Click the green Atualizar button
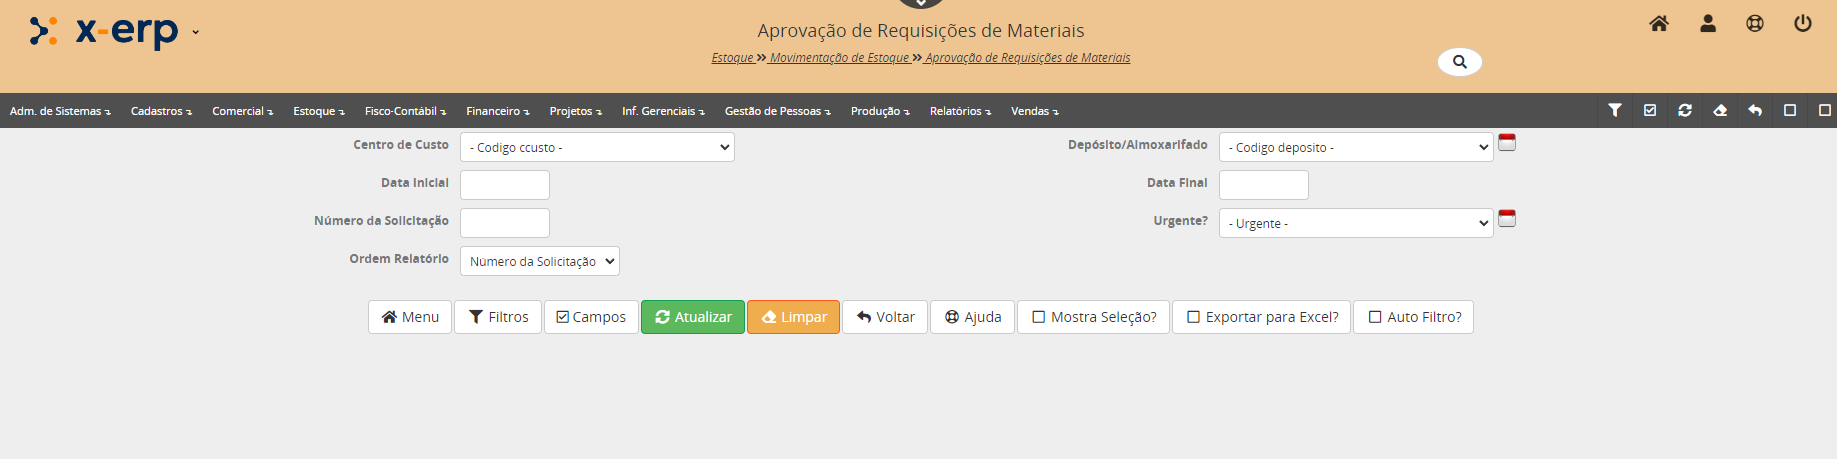Screen dimensions: 1837x459 point(693,317)
